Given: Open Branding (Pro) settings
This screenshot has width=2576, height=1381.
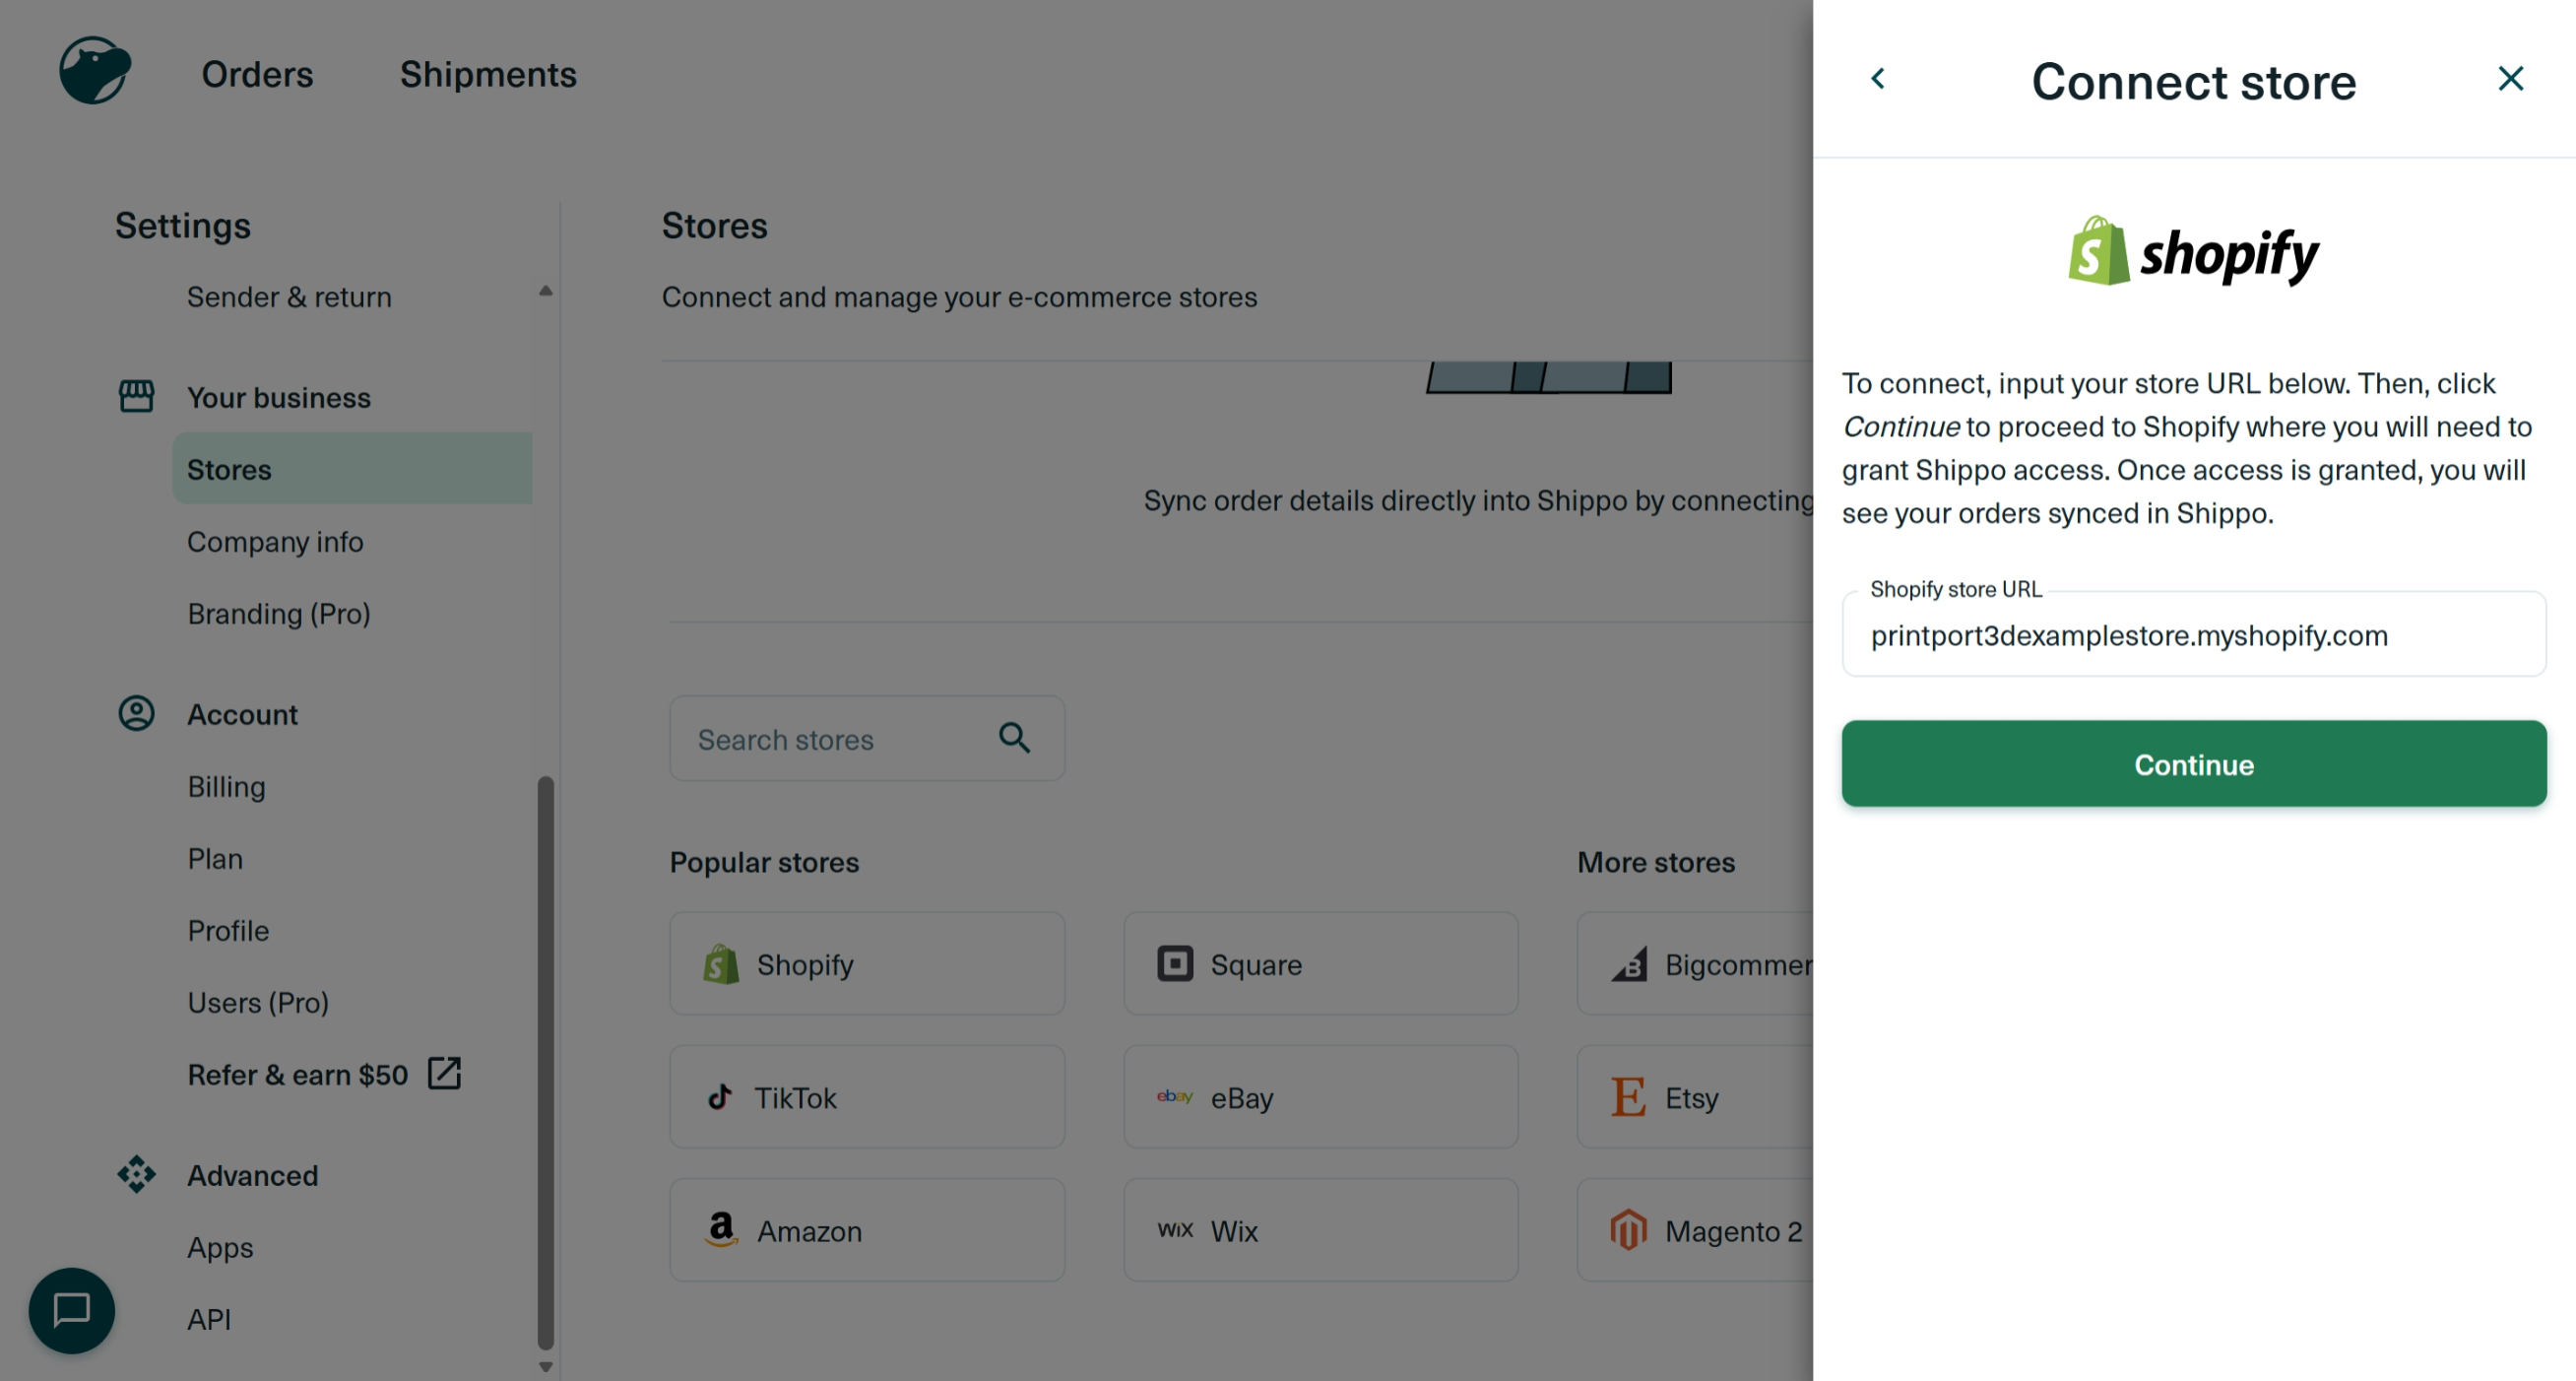Looking at the screenshot, I should 279,613.
